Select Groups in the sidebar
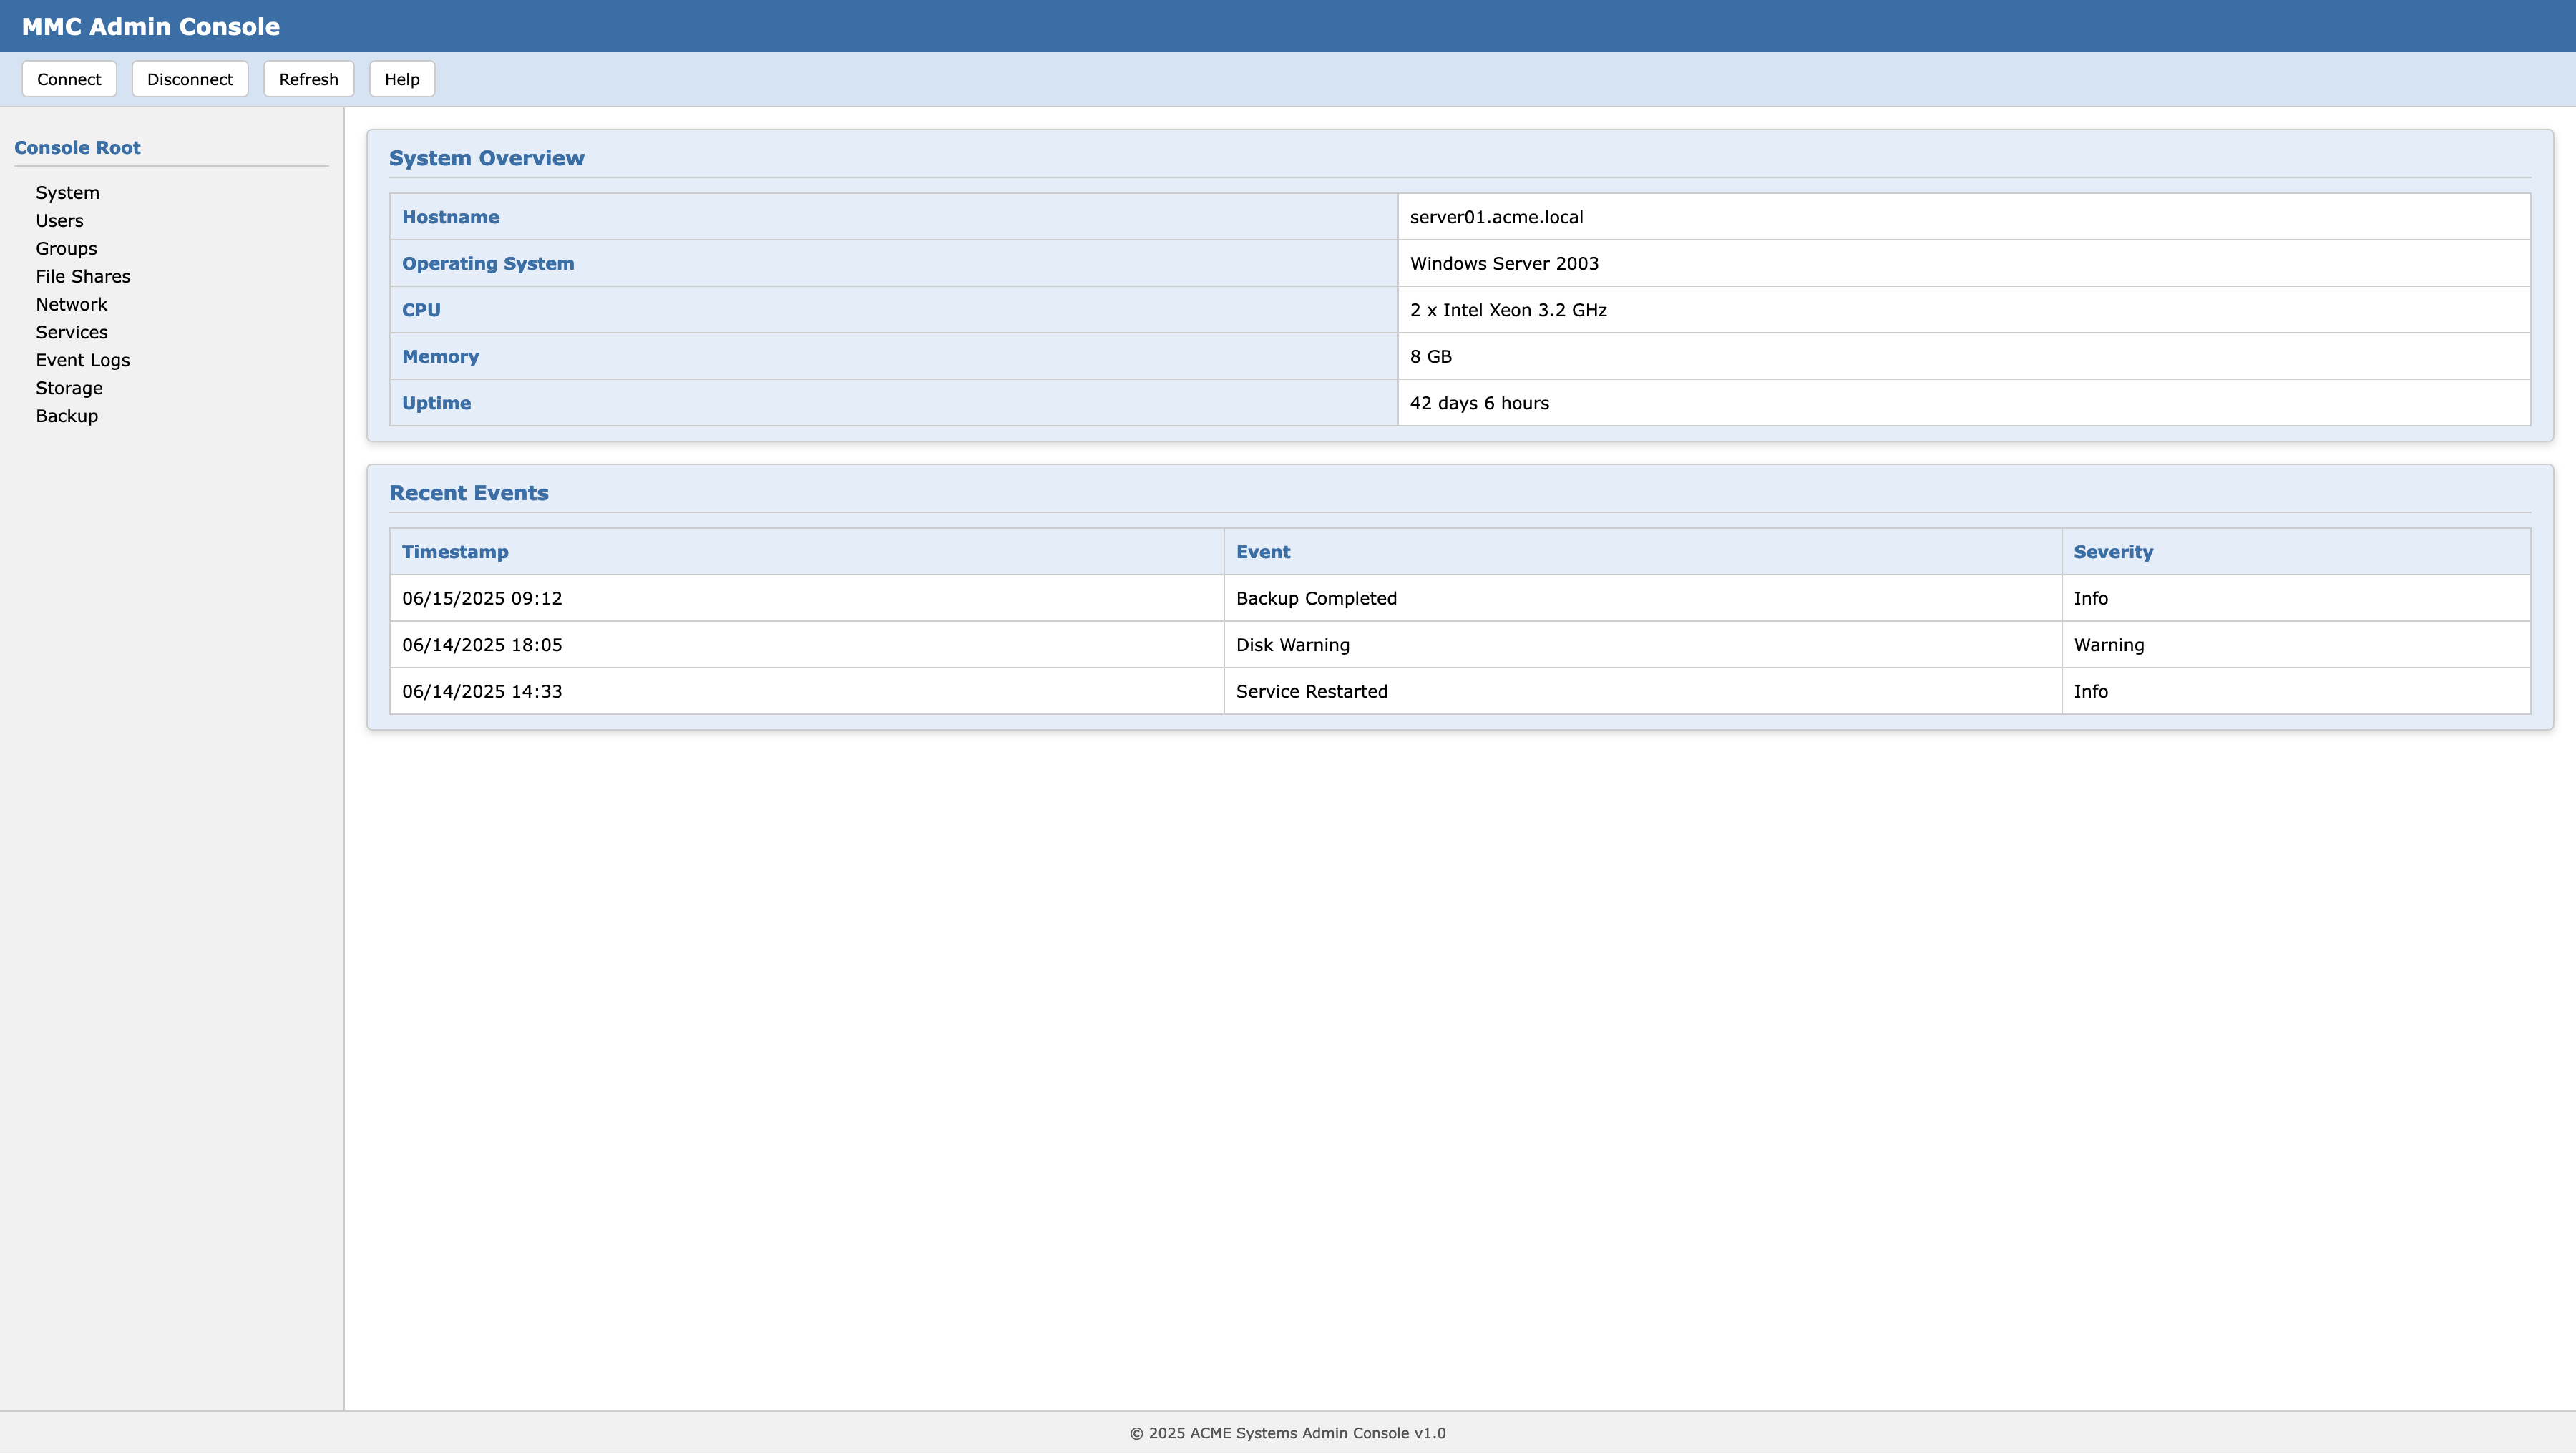This screenshot has width=2576, height=1454. click(x=66, y=248)
